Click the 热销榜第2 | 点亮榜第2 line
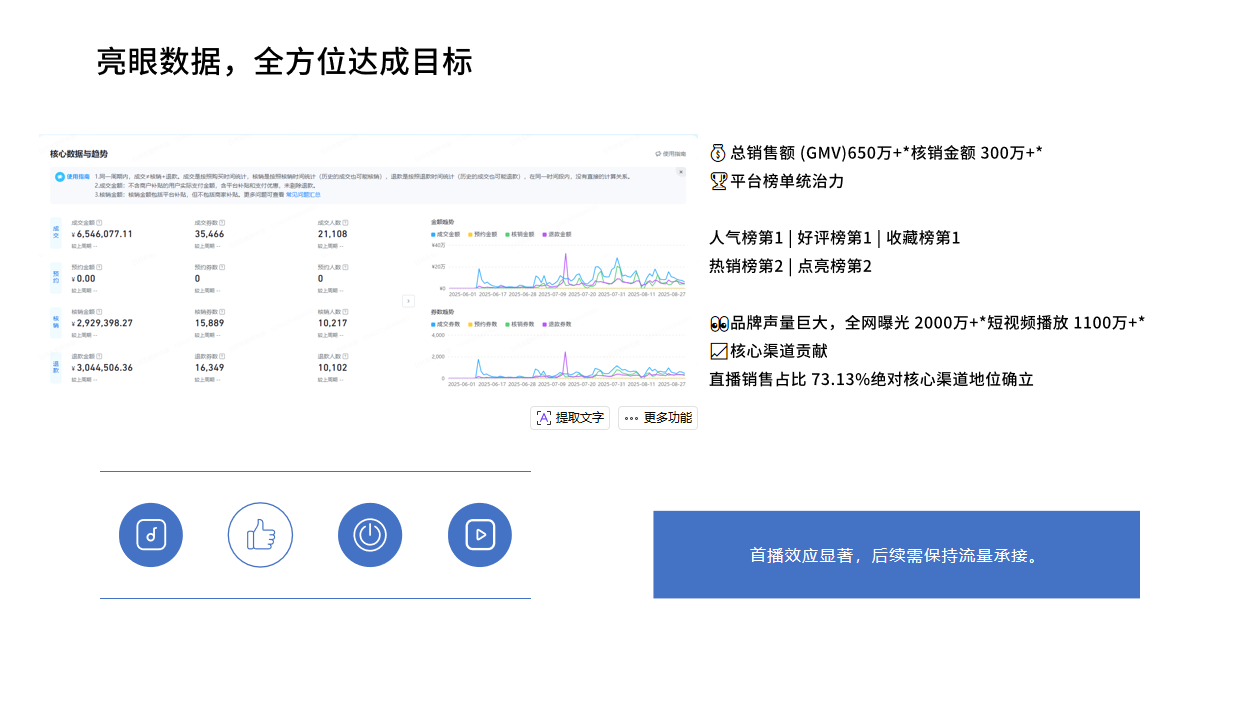 click(x=791, y=266)
